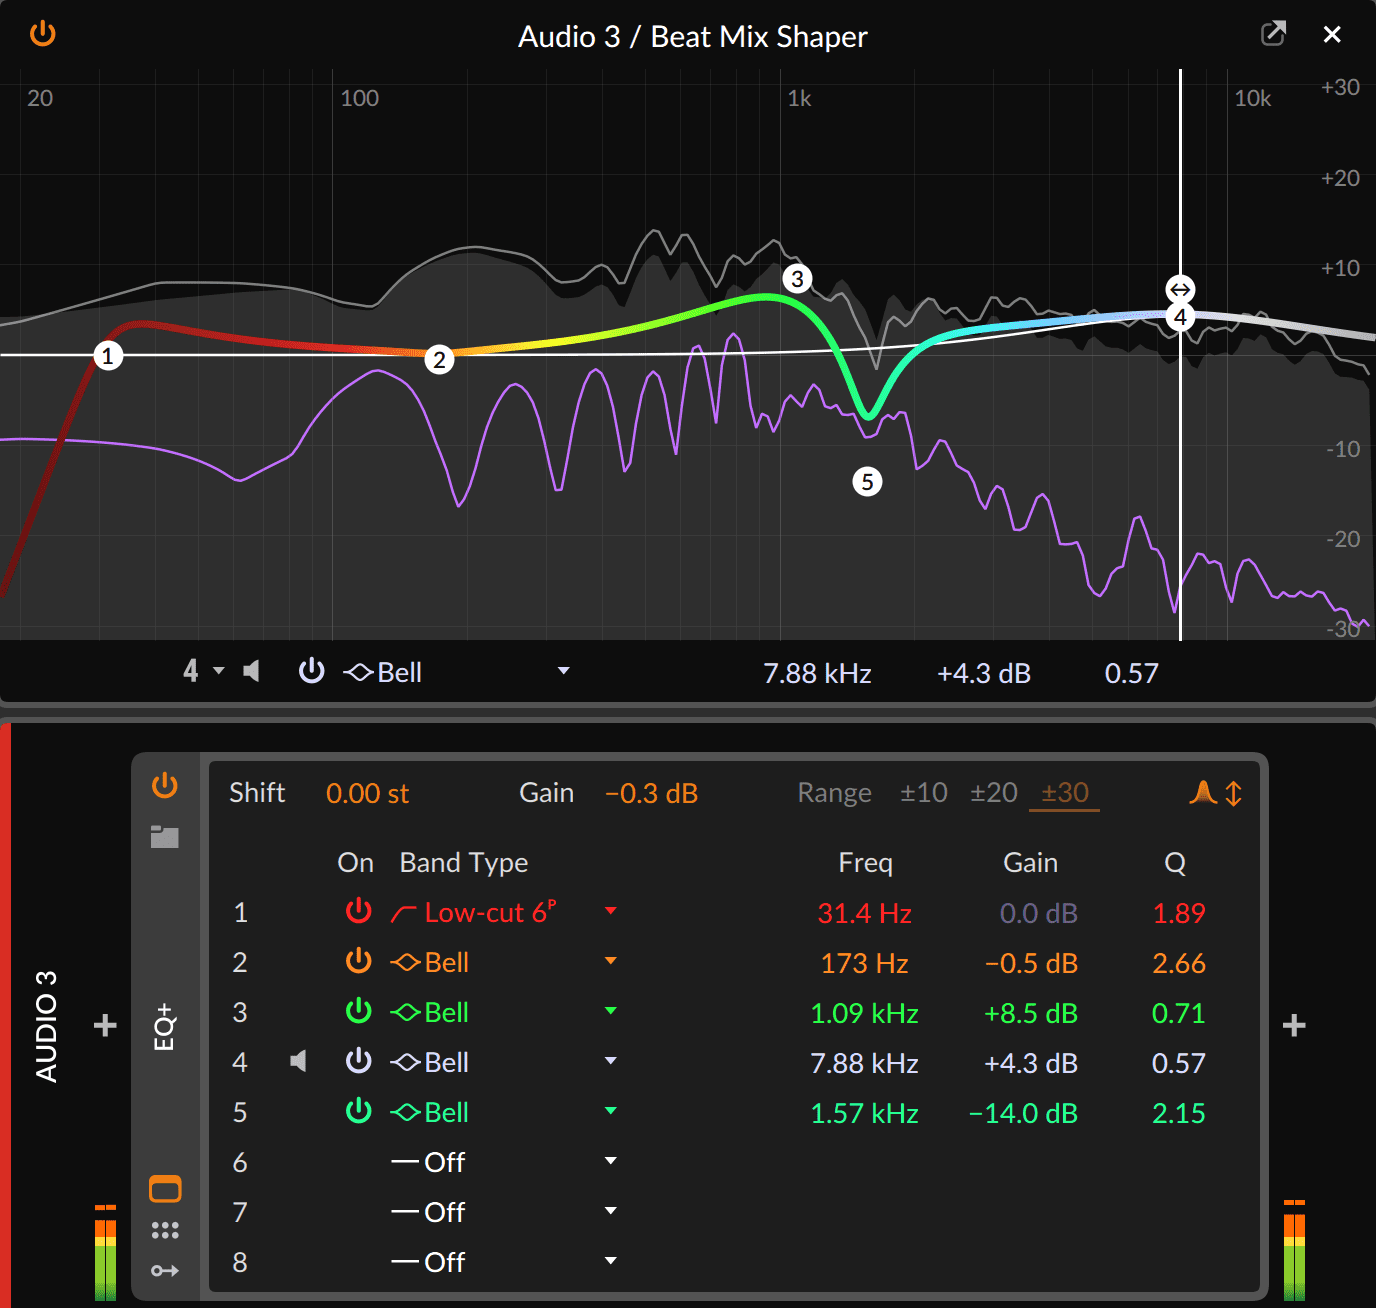Open the device preset browser folder icon
Viewport: 1376px width, 1308px height.
[x=165, y=838]
